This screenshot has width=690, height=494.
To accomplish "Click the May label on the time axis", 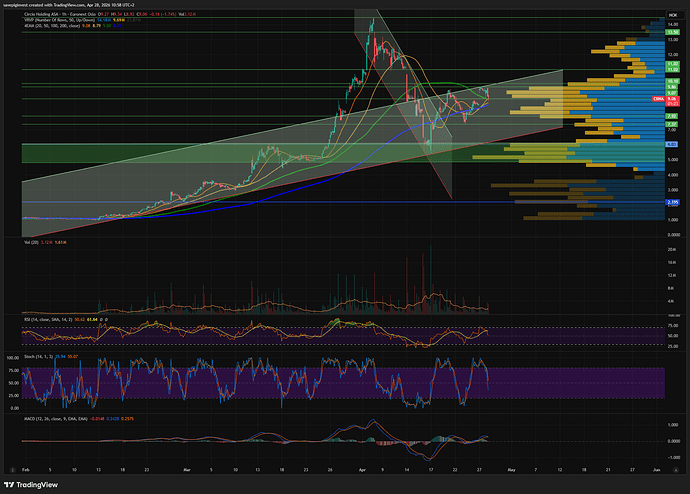I will coord(509,469).
